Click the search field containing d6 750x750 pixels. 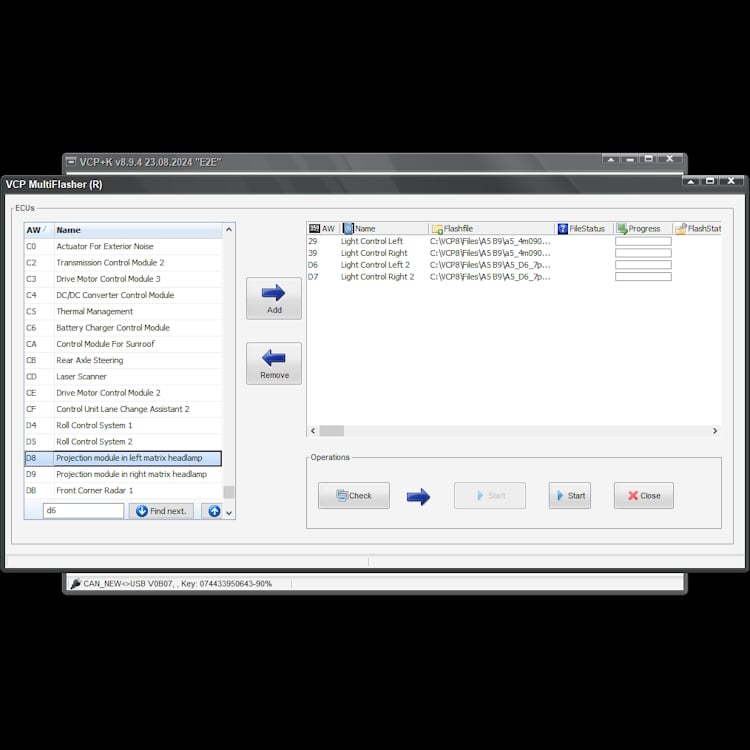point(83,510)
